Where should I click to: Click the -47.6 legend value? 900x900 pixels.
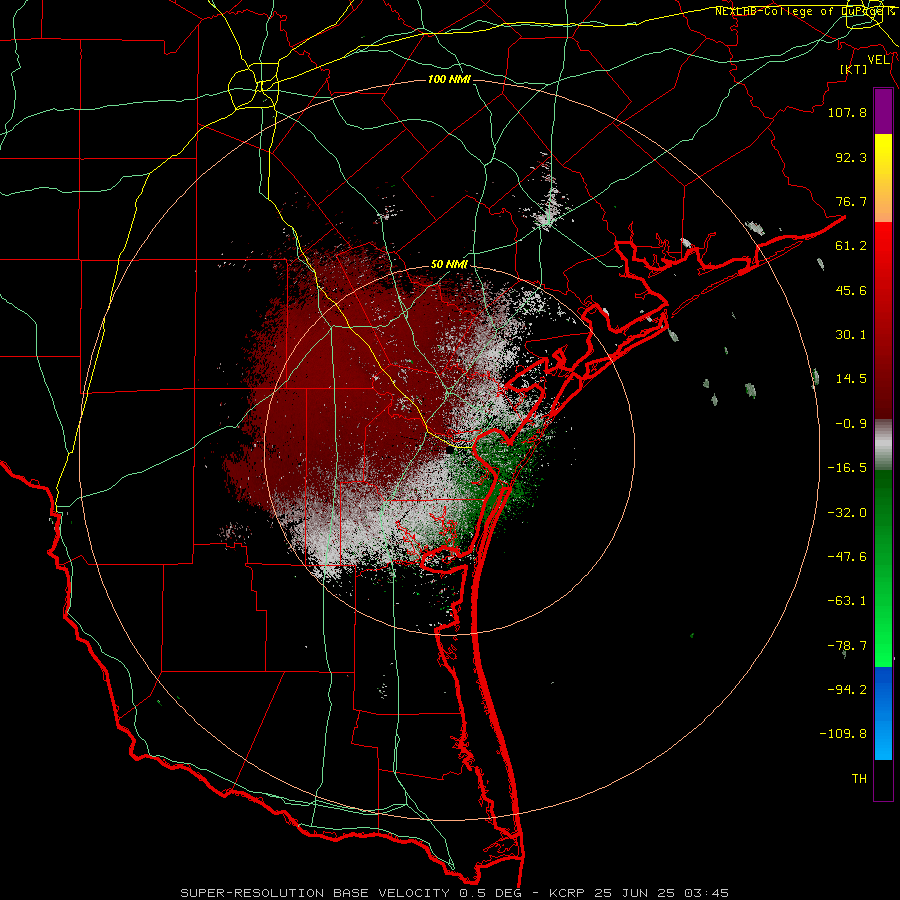[x=847, y=557]
